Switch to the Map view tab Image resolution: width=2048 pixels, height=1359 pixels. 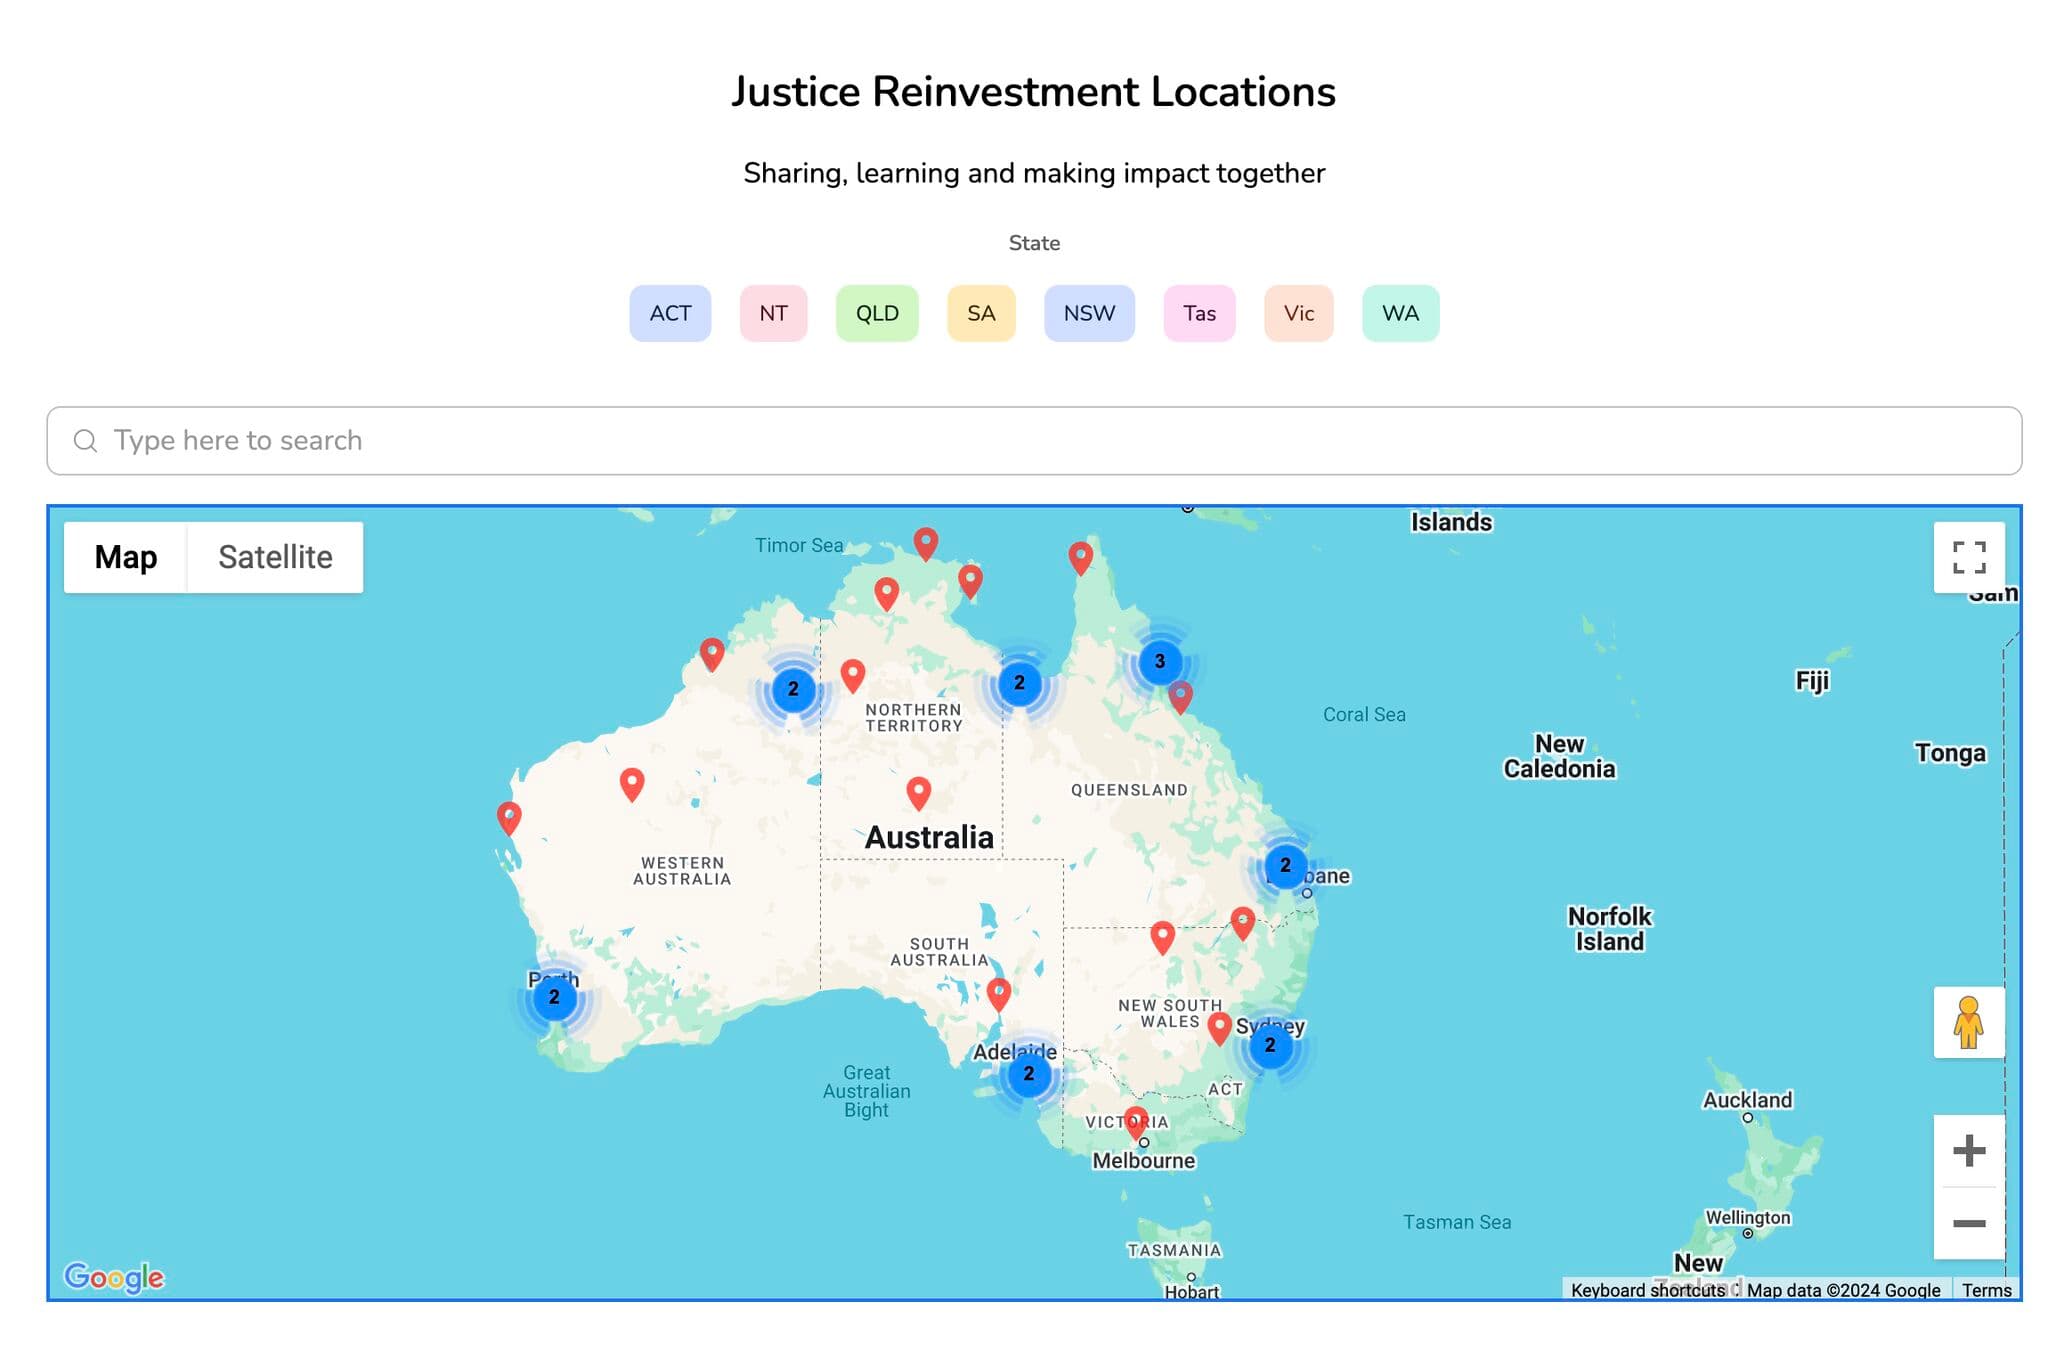click(126, 556)
